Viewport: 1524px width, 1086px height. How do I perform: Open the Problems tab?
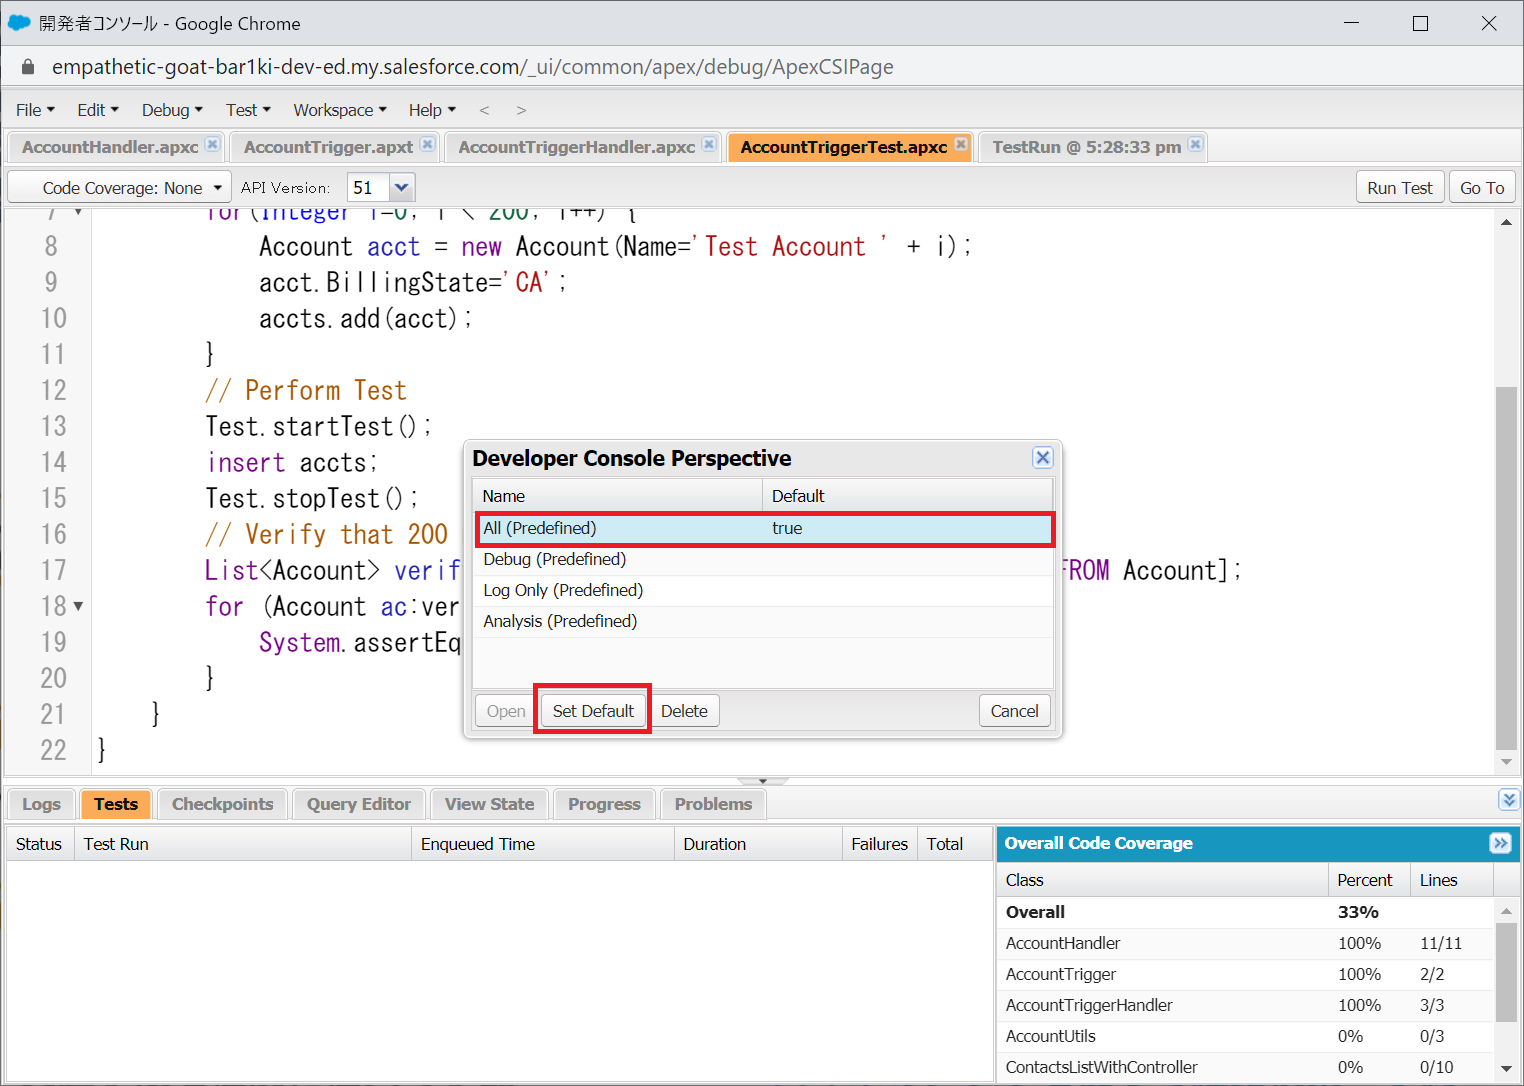713,804
